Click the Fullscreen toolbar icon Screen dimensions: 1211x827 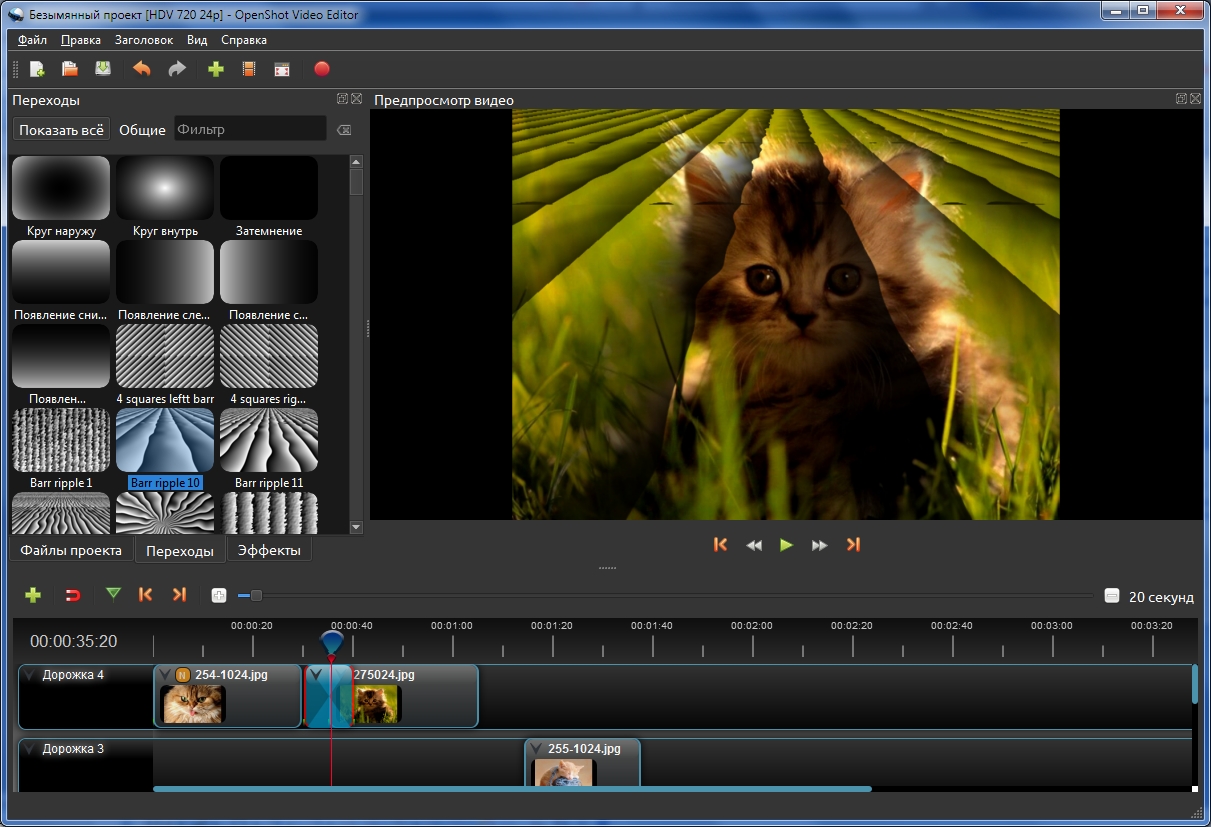[282, 69]
